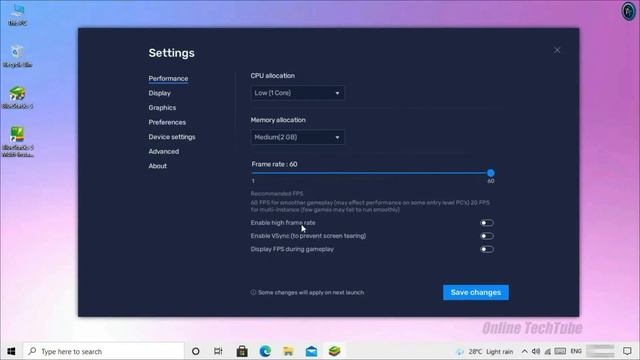The height and width of the screenshot is (360, 640).
Task: Open Mail app from taskbar
Action: click(311, 351)
